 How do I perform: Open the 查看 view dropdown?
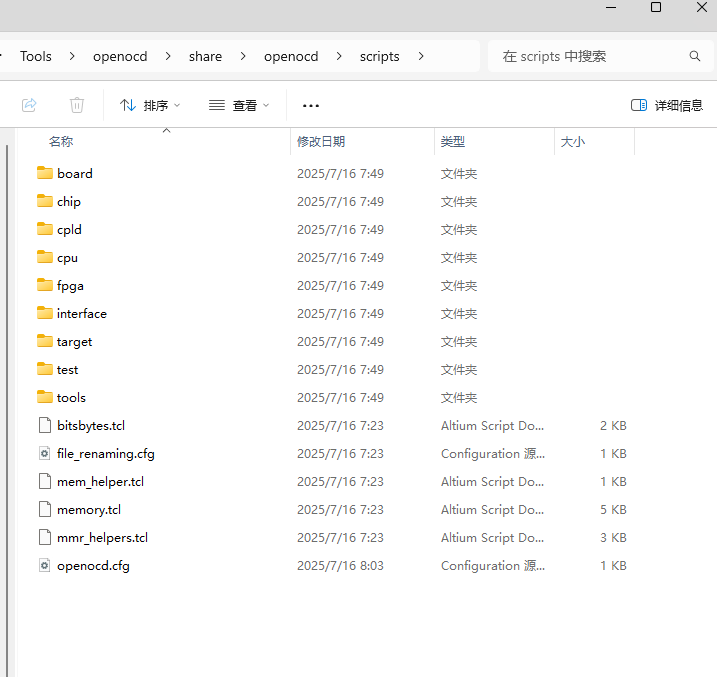coord(239,106)
